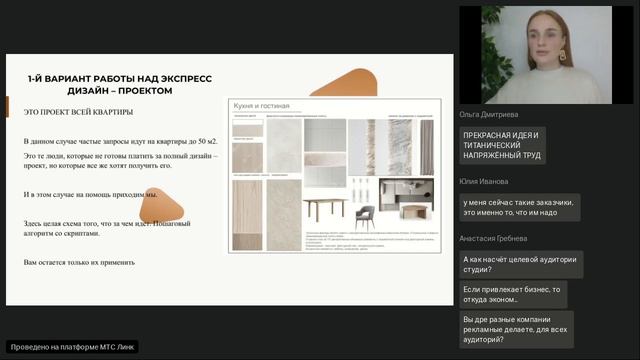Click chat message 'ПРЕКРАСНАЯ ИДЕЯ И ТИТАНИЧЕСКИЙ НАПРЯЖЁННЫЙ ТРУД'
Viewport: 640px width, 360px height.
pos(502,145)
